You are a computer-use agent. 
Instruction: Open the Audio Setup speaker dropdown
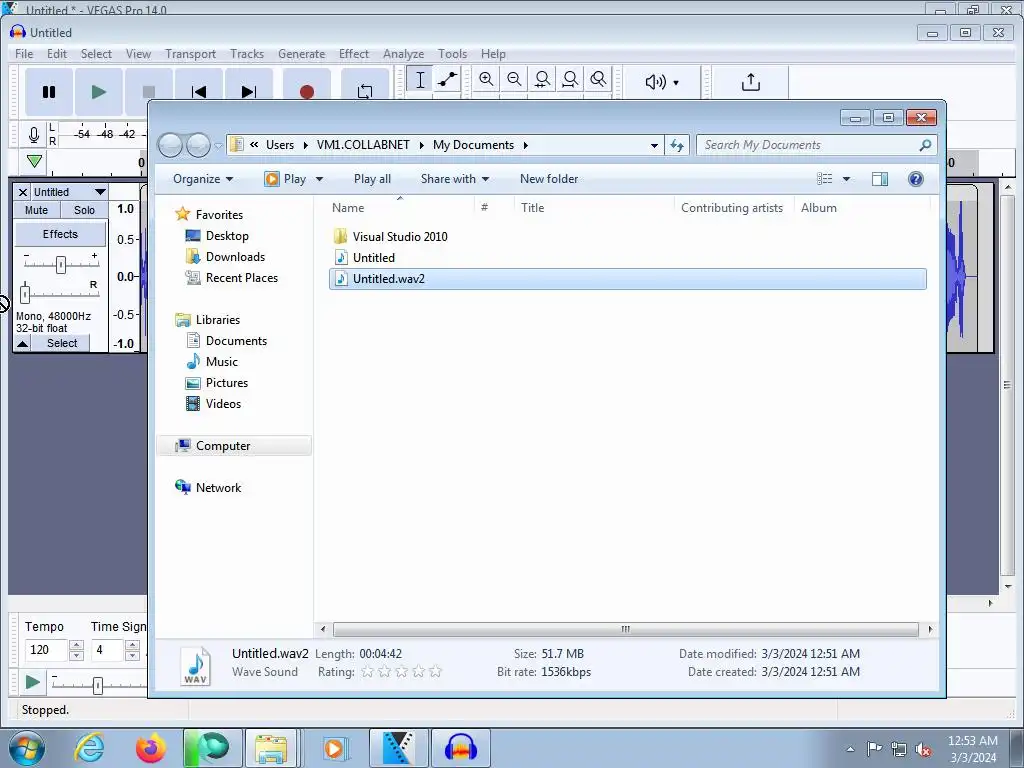(662, 82)
